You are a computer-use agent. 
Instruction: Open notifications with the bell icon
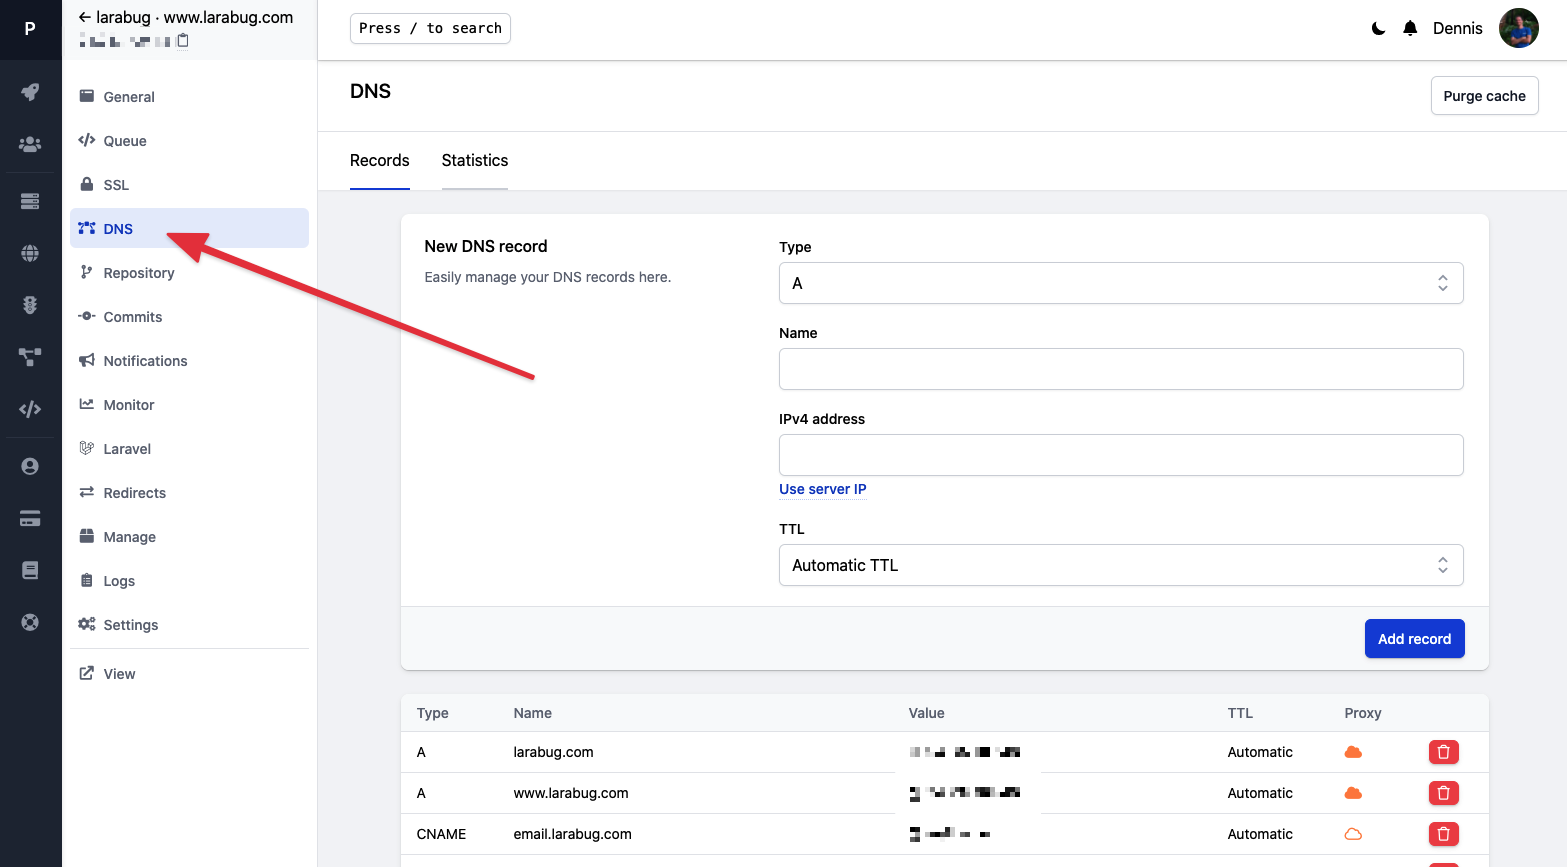tap(1410, 28)
